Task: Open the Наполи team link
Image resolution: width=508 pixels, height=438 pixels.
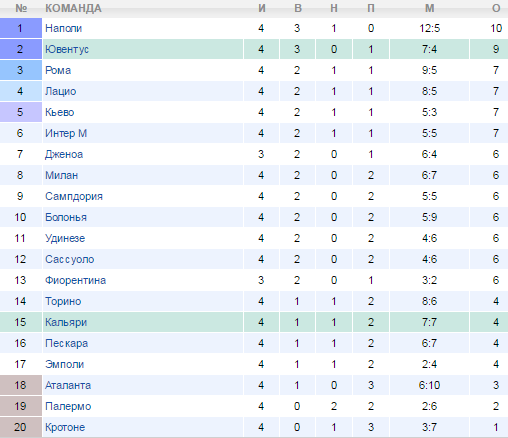Action: pos(63,28)
